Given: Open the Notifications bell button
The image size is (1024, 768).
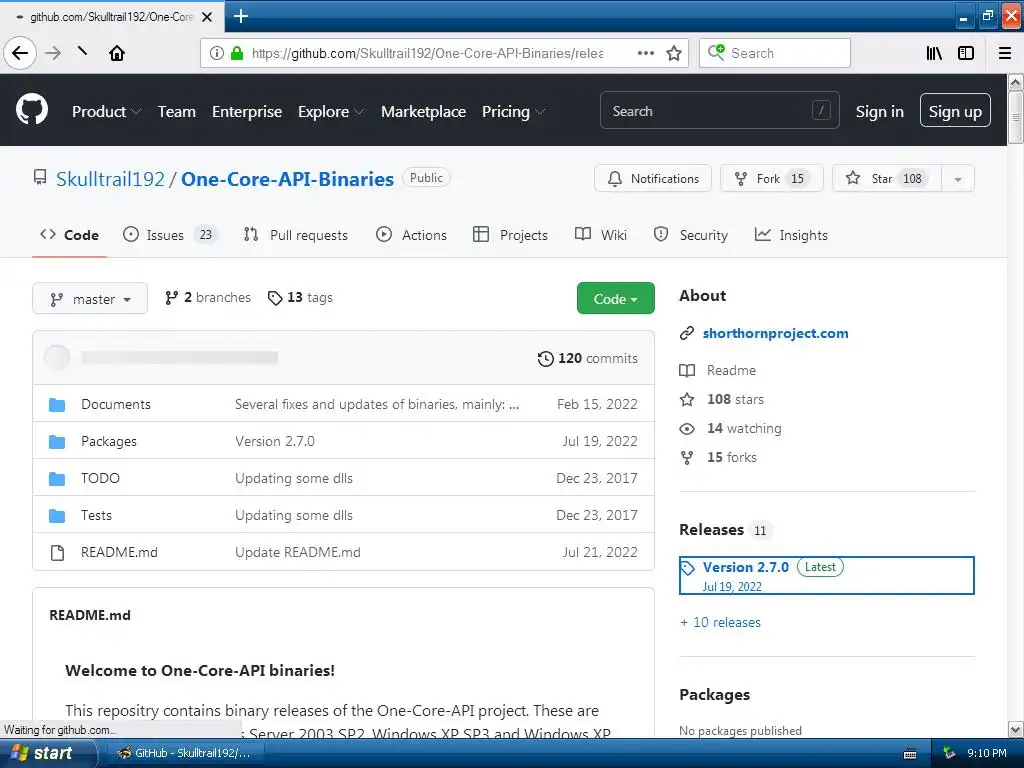Looking at the screenshot, I should (x=652, y=178).
